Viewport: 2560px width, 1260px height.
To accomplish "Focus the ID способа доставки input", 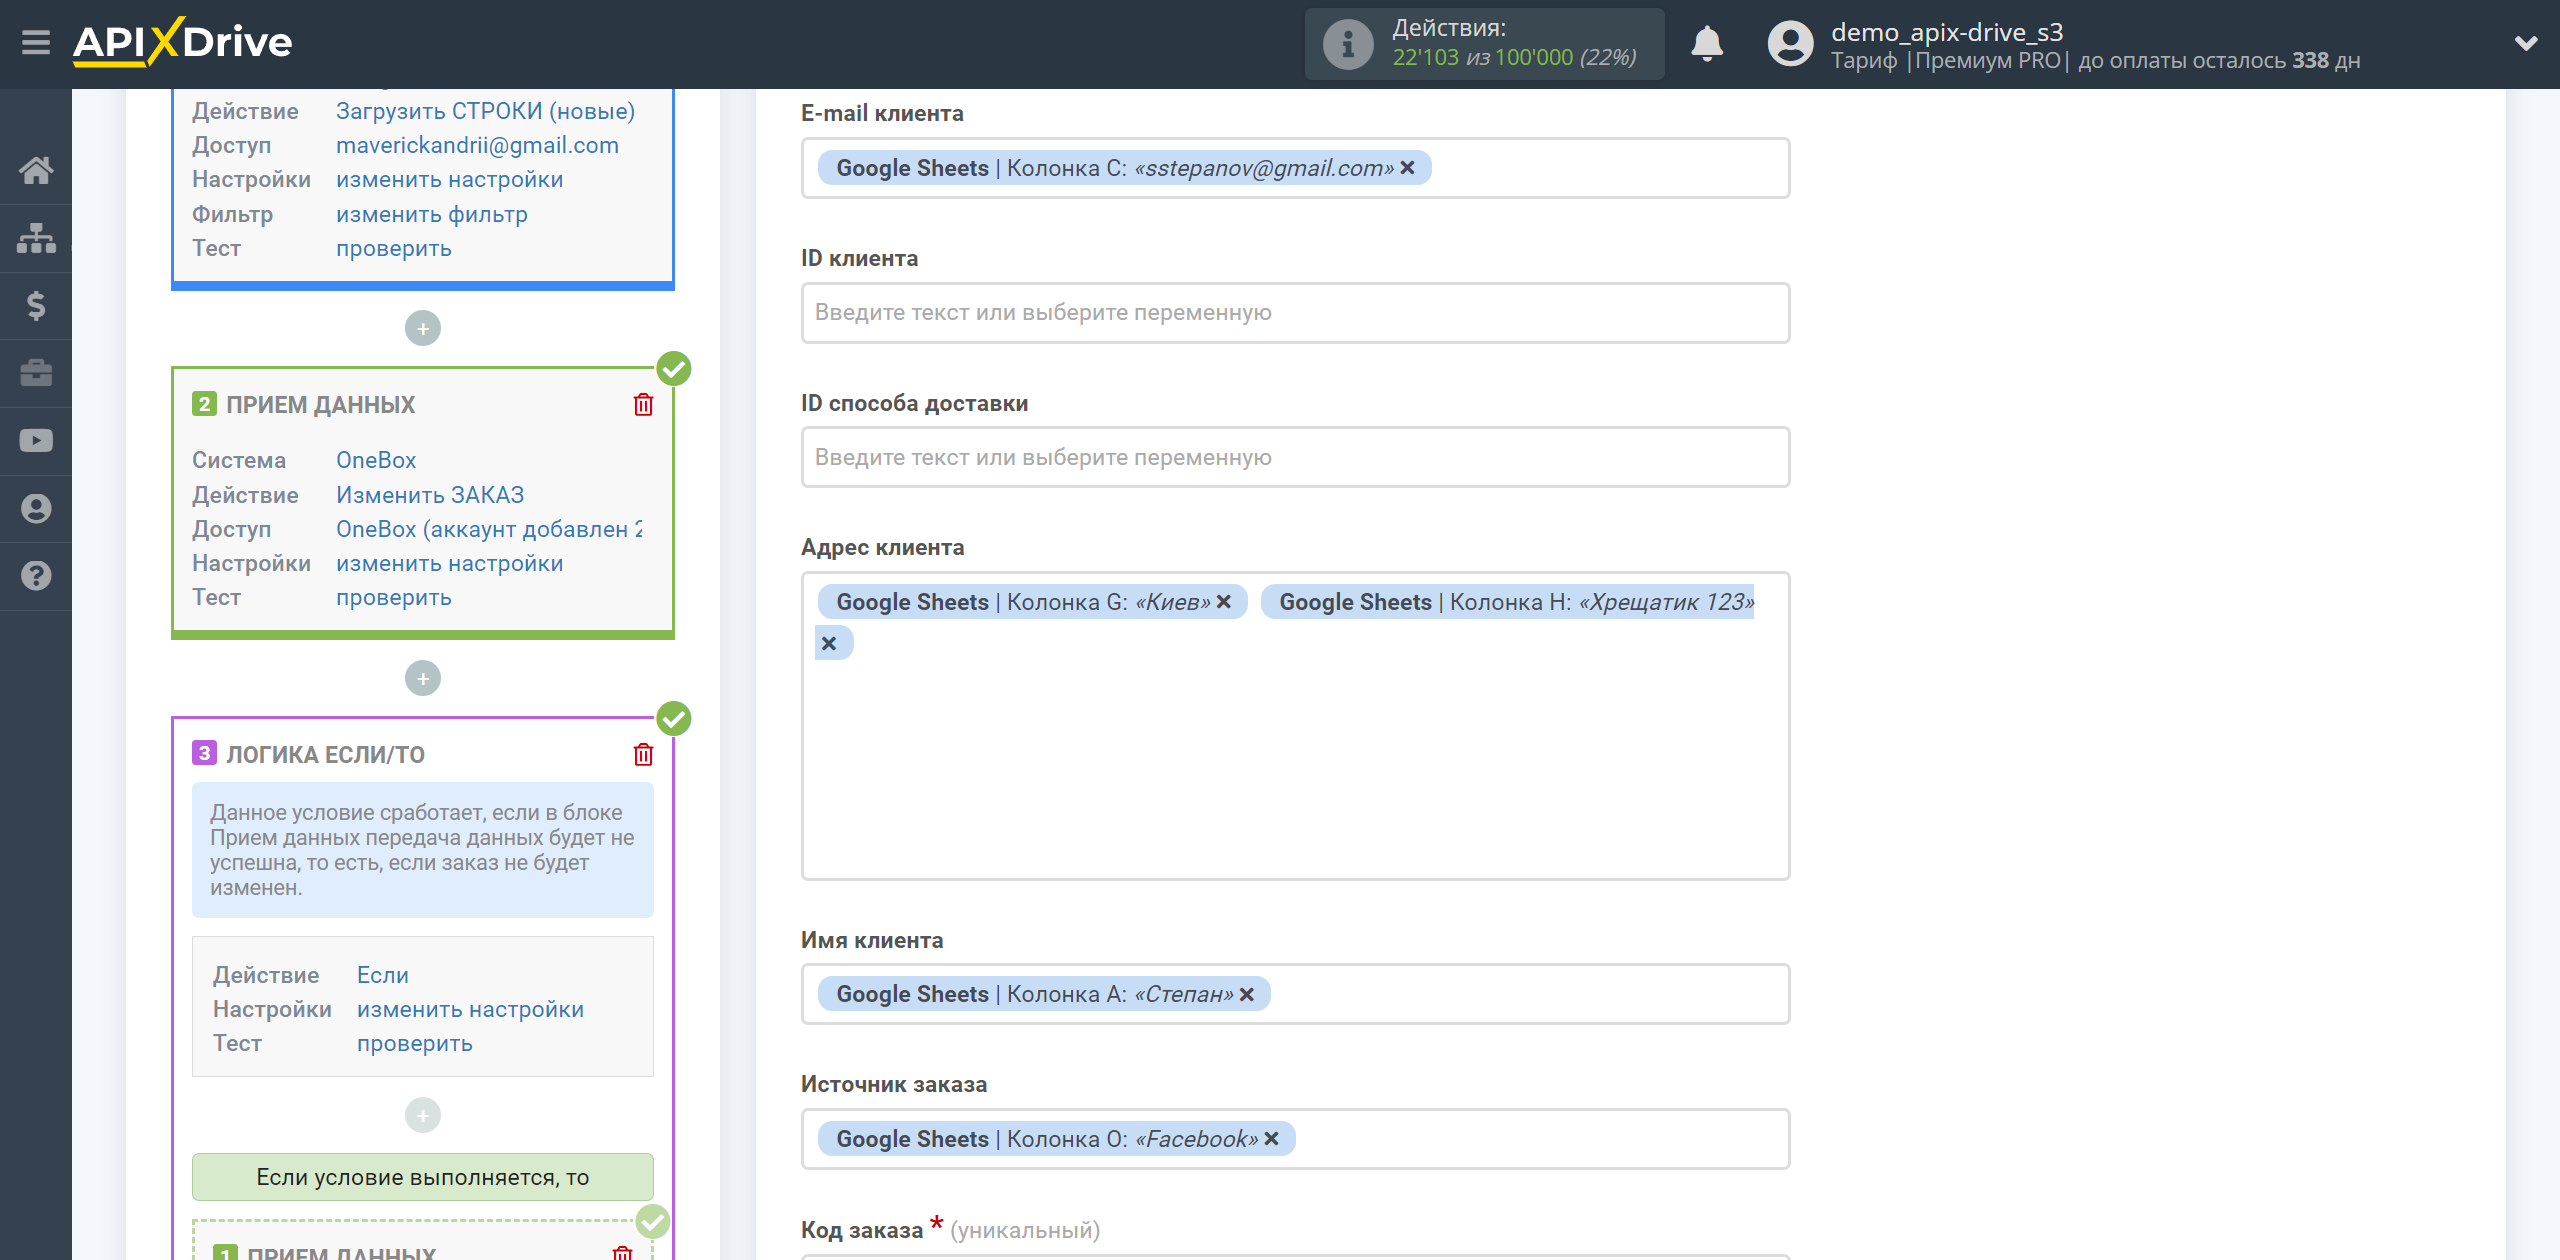I will 1295,458.
